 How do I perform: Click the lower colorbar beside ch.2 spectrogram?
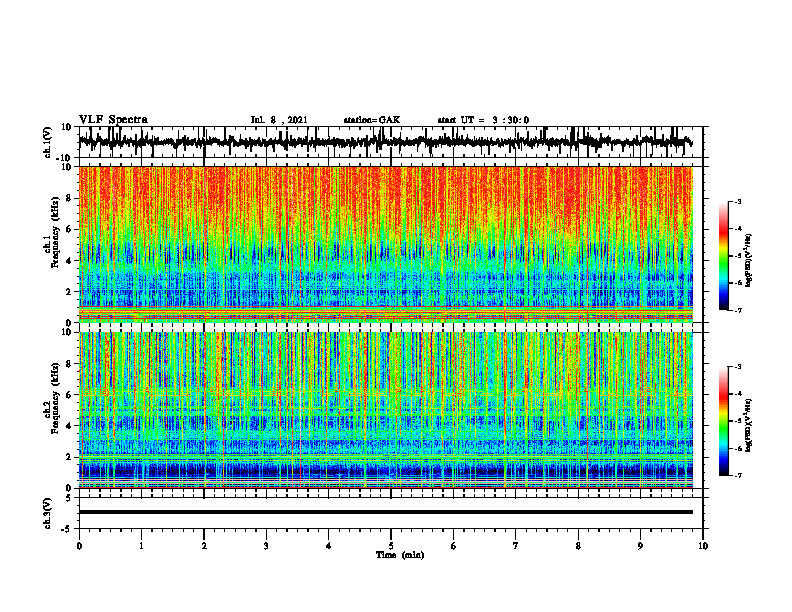723,421
